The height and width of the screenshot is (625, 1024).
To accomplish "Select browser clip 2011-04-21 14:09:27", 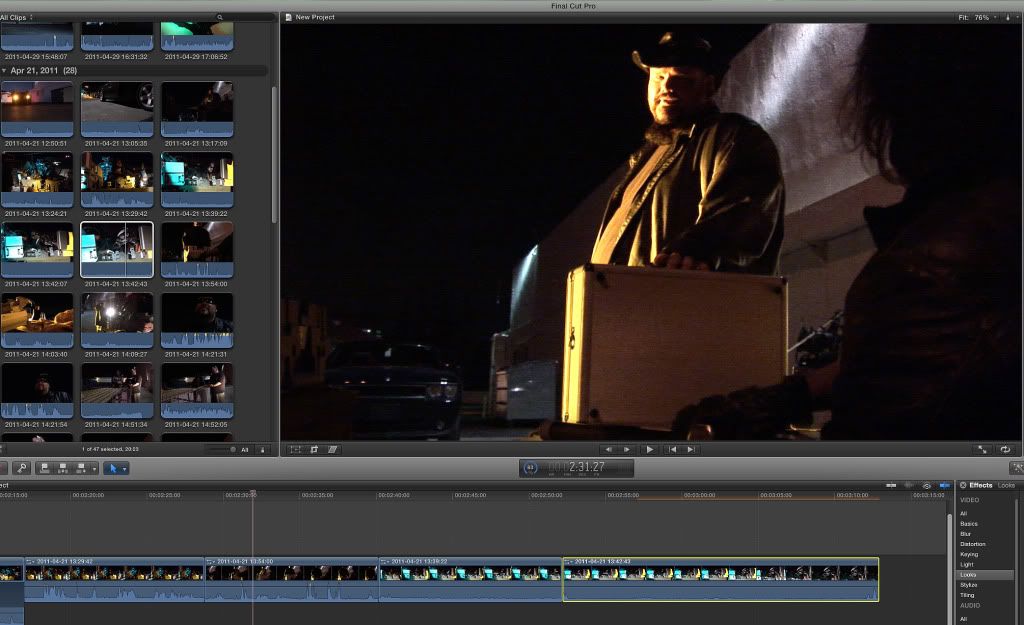I will 117,320.
